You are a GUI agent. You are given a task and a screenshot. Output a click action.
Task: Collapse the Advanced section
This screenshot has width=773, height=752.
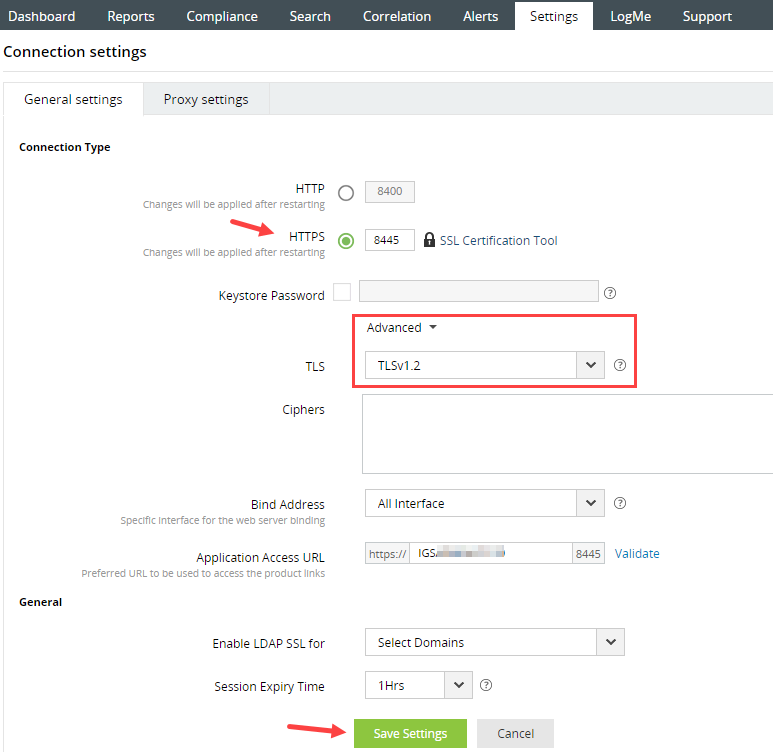401,327
